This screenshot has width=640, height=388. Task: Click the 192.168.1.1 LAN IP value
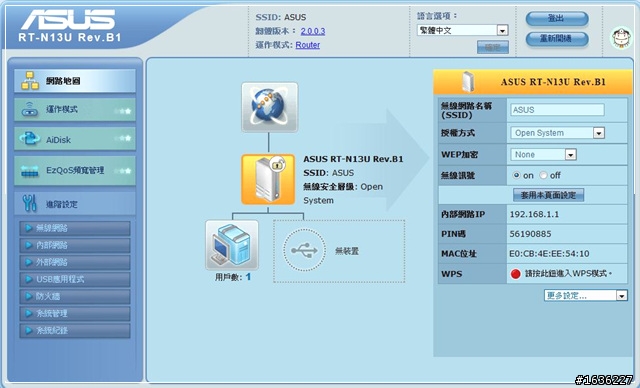tap(534, 214)
